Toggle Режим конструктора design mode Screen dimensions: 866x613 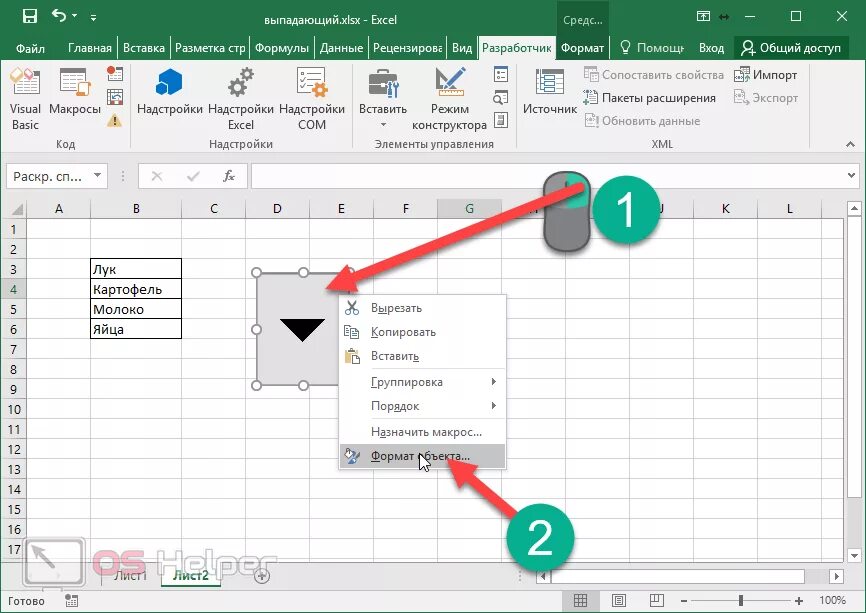tap(450, 99)
